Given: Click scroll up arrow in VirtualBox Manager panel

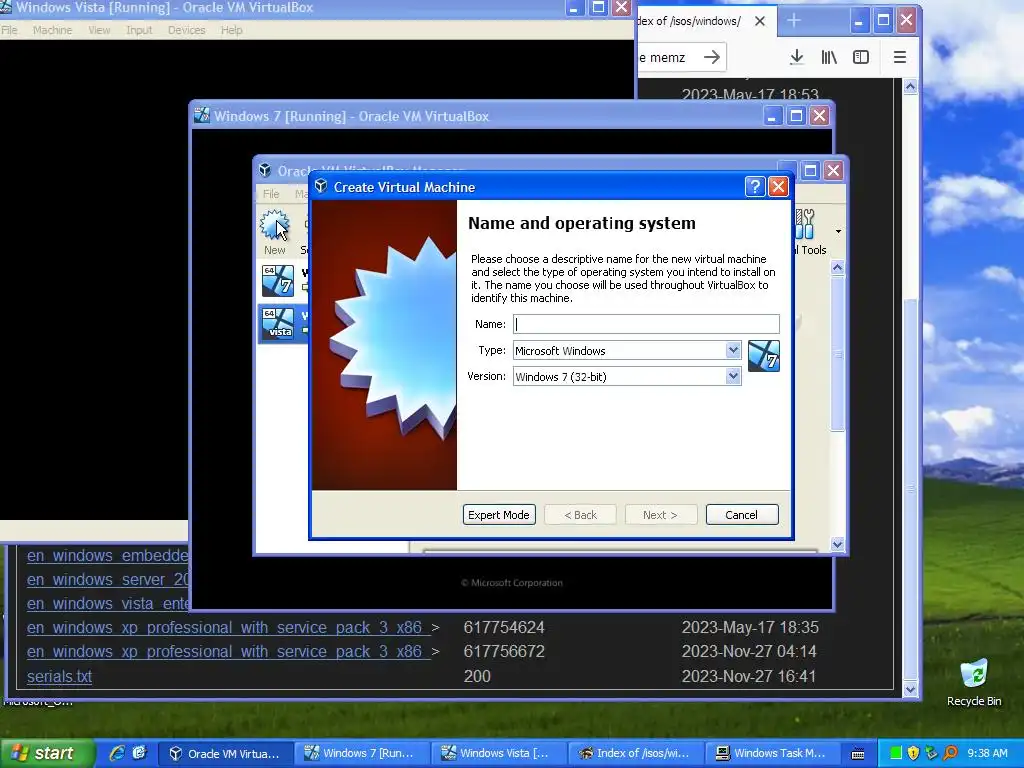Looking at the screenshot, I should pyautogui.click(x=837, y=268).
